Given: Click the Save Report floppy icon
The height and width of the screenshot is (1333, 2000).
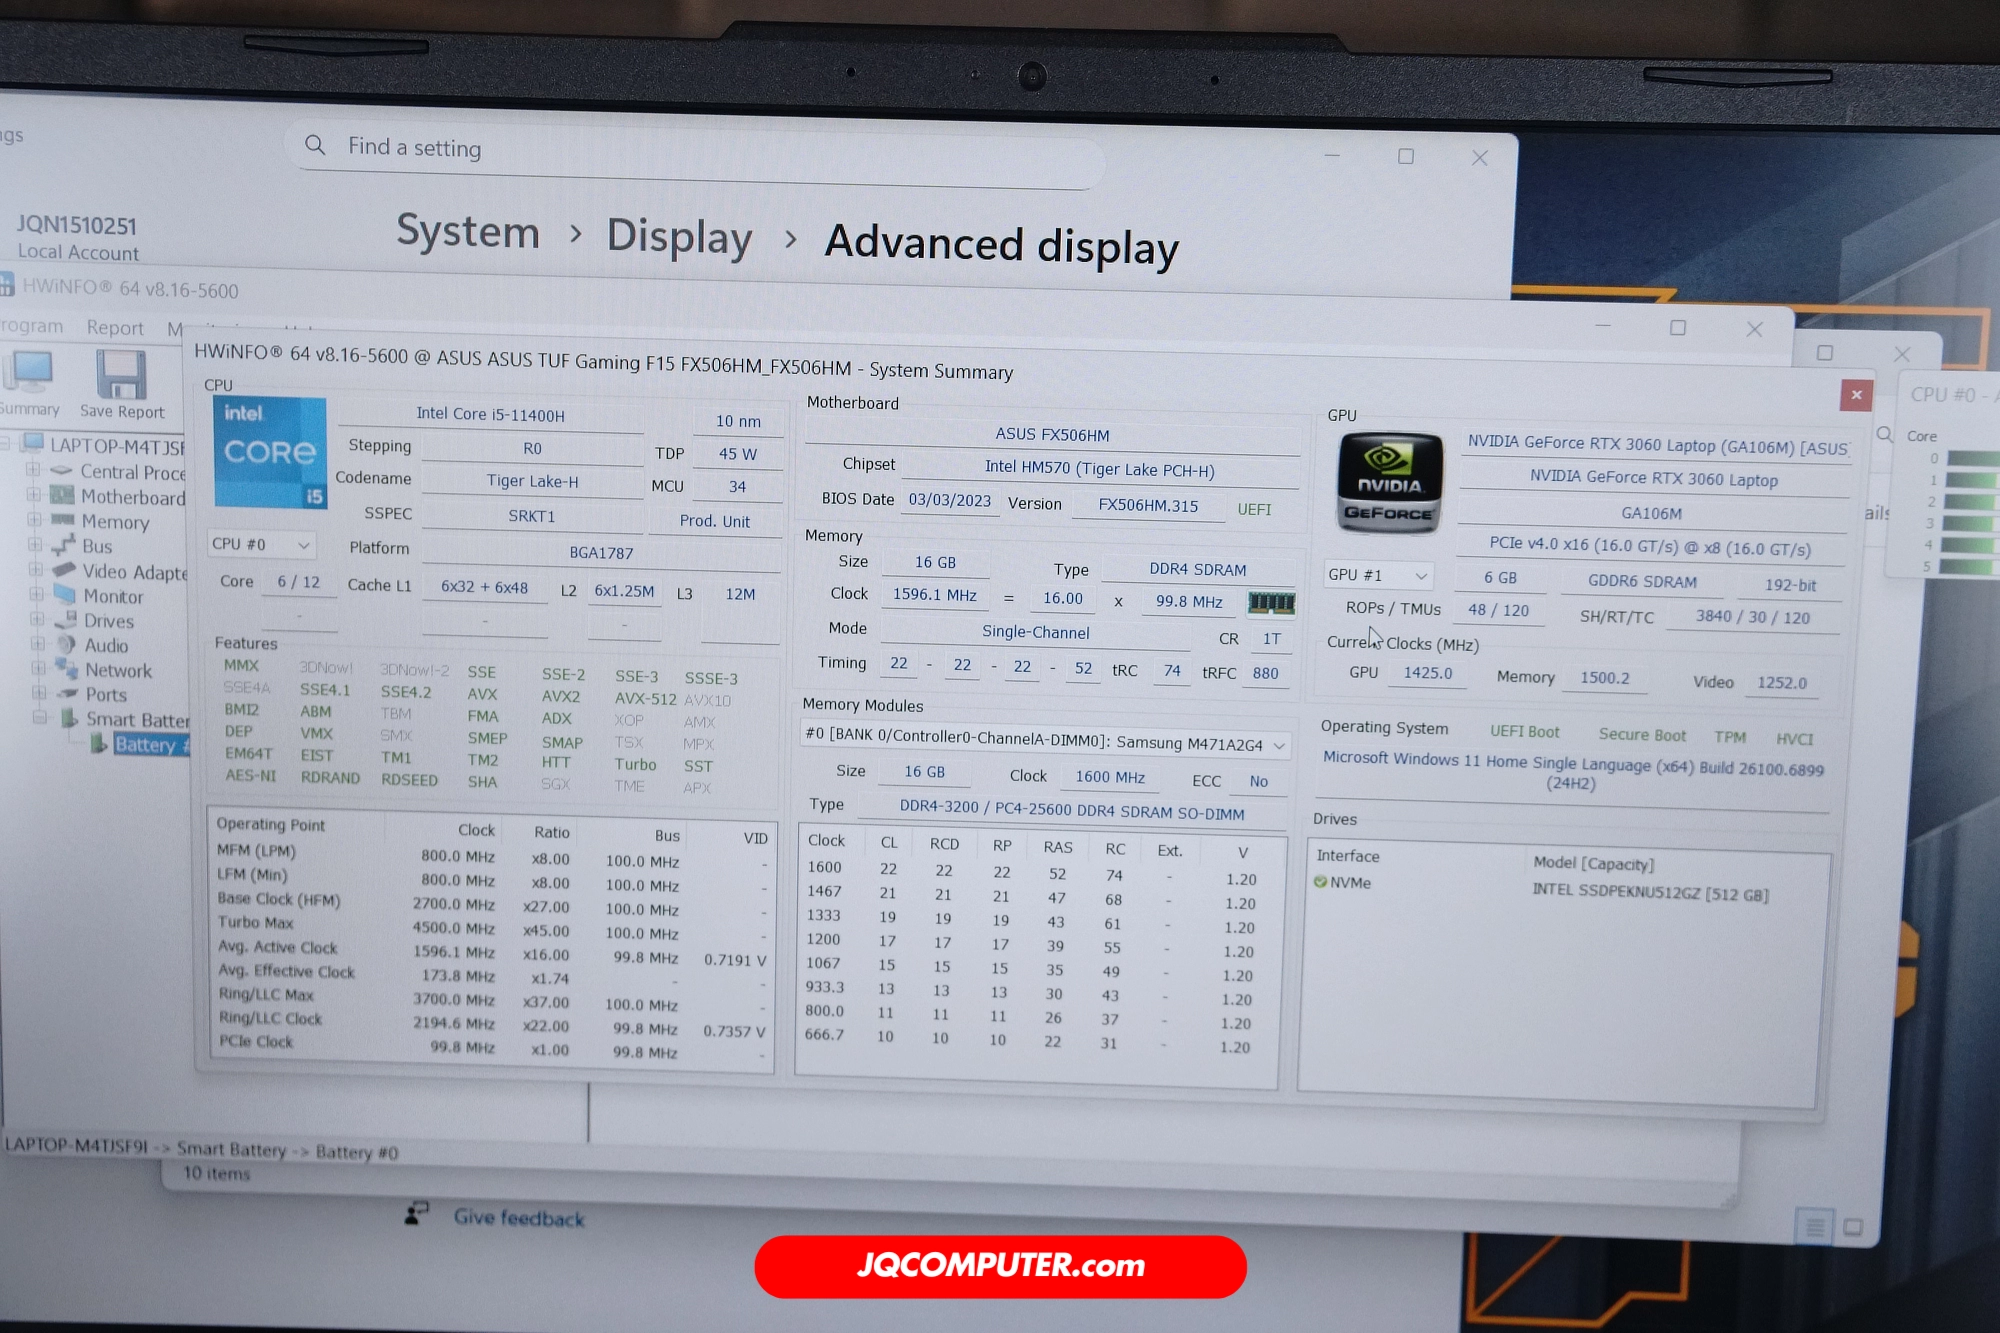Looking at the screenshot, I should [x=121, y=376].
